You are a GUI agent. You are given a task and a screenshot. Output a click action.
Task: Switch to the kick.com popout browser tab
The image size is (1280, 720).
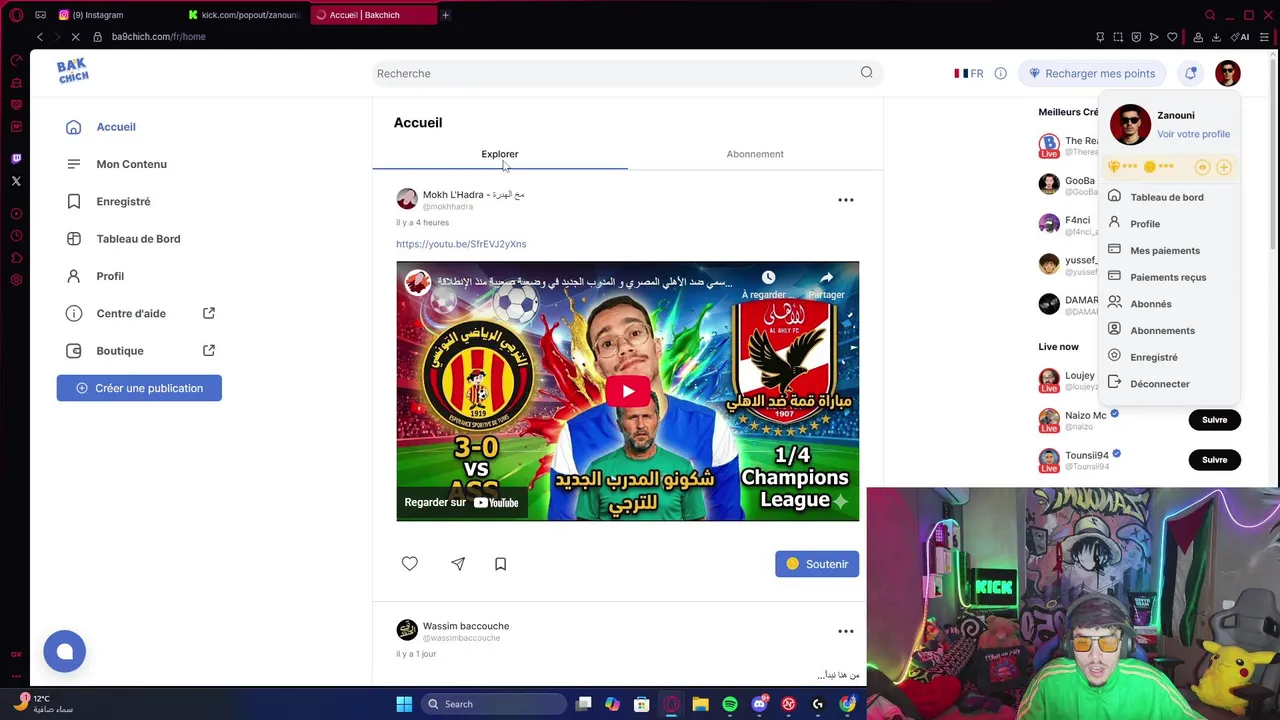tap(245, 15)
